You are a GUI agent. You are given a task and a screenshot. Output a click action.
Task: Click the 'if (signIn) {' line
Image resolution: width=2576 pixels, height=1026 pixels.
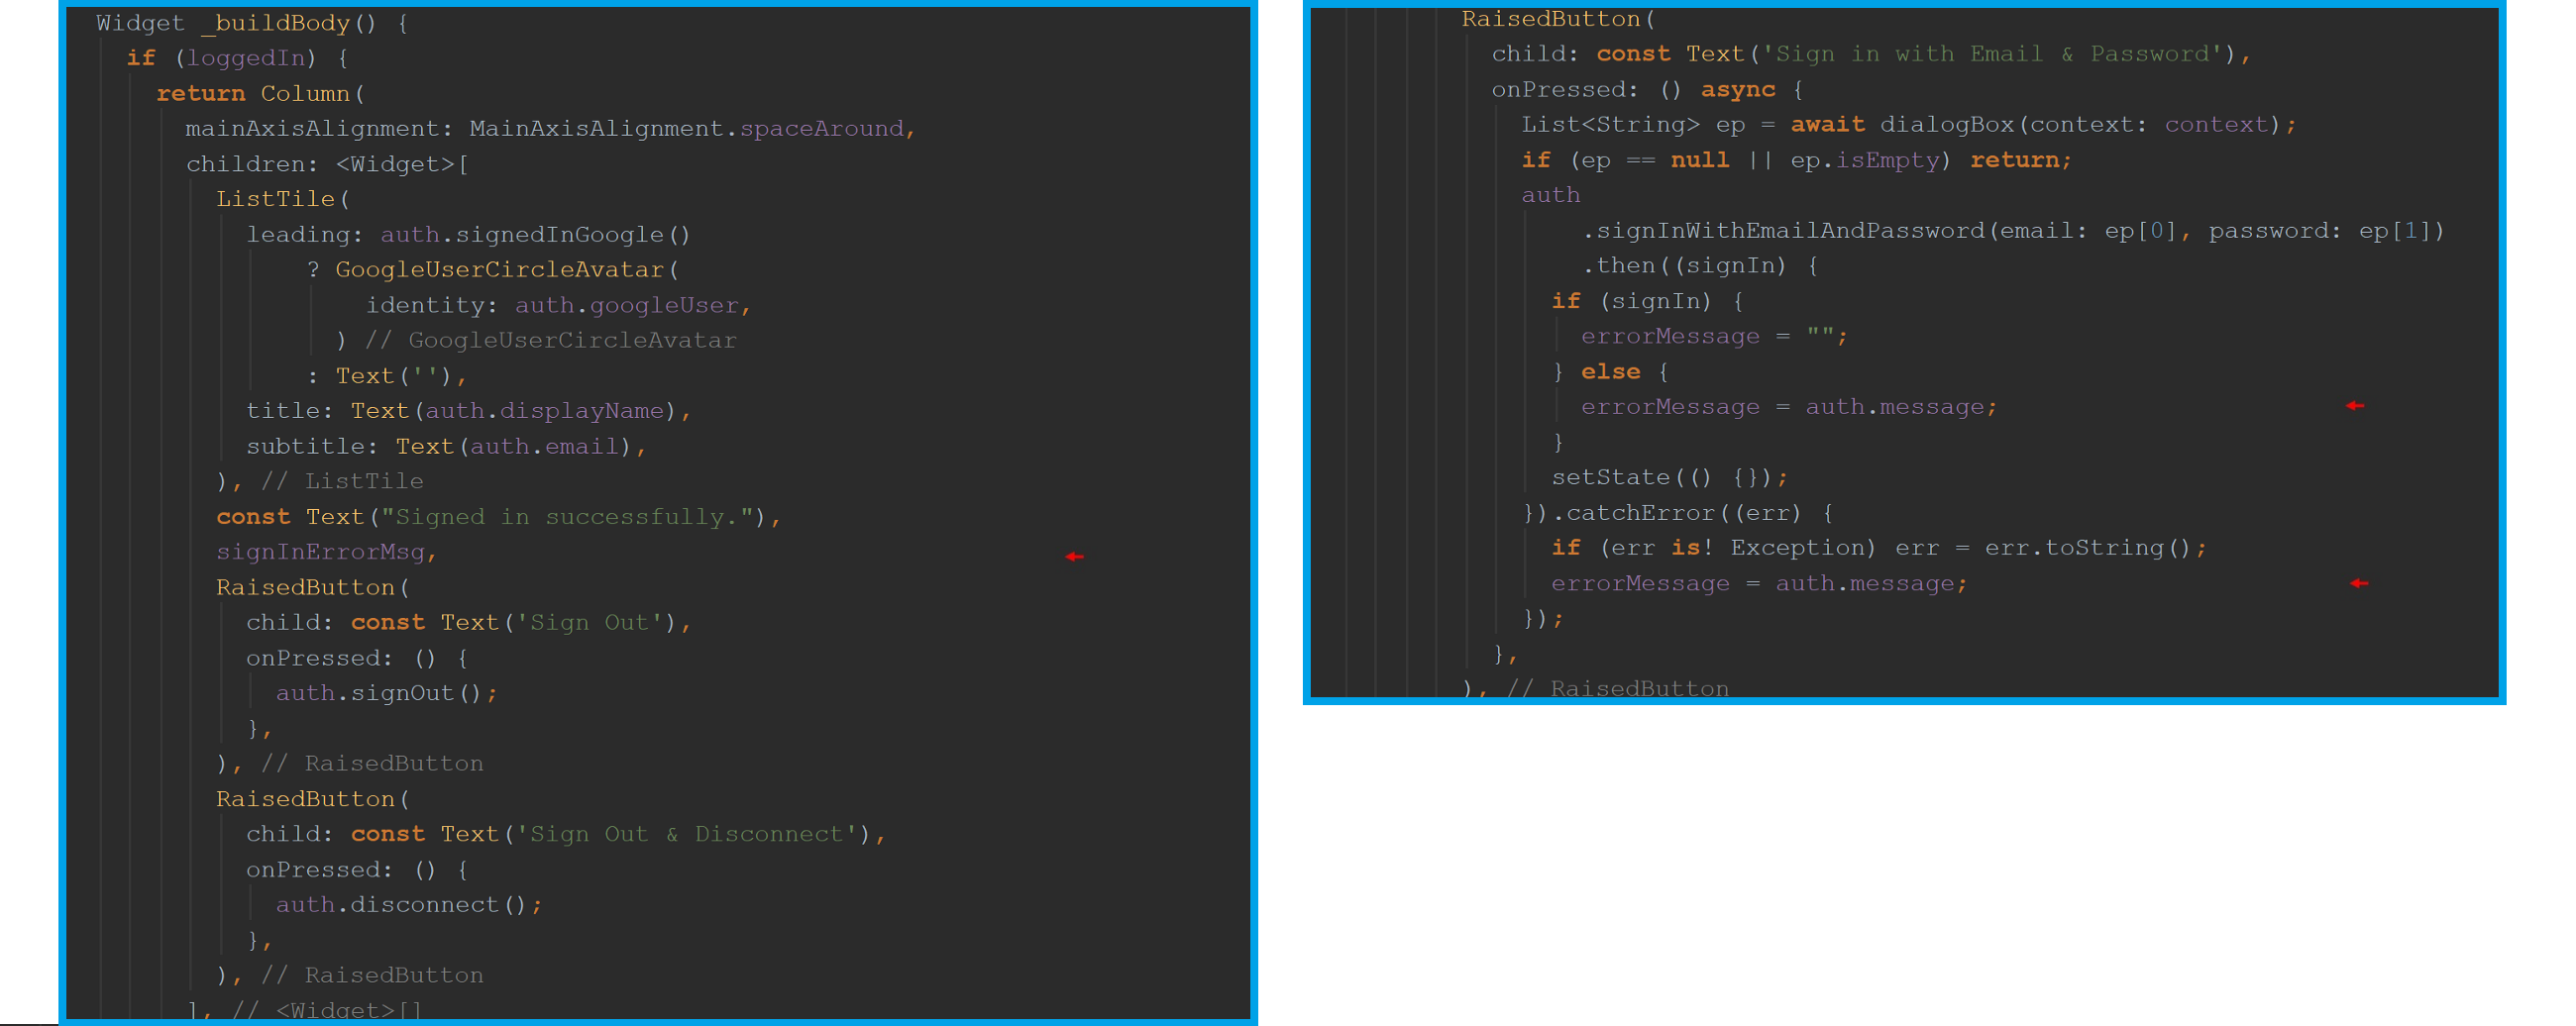click(x=1647, y=301)
